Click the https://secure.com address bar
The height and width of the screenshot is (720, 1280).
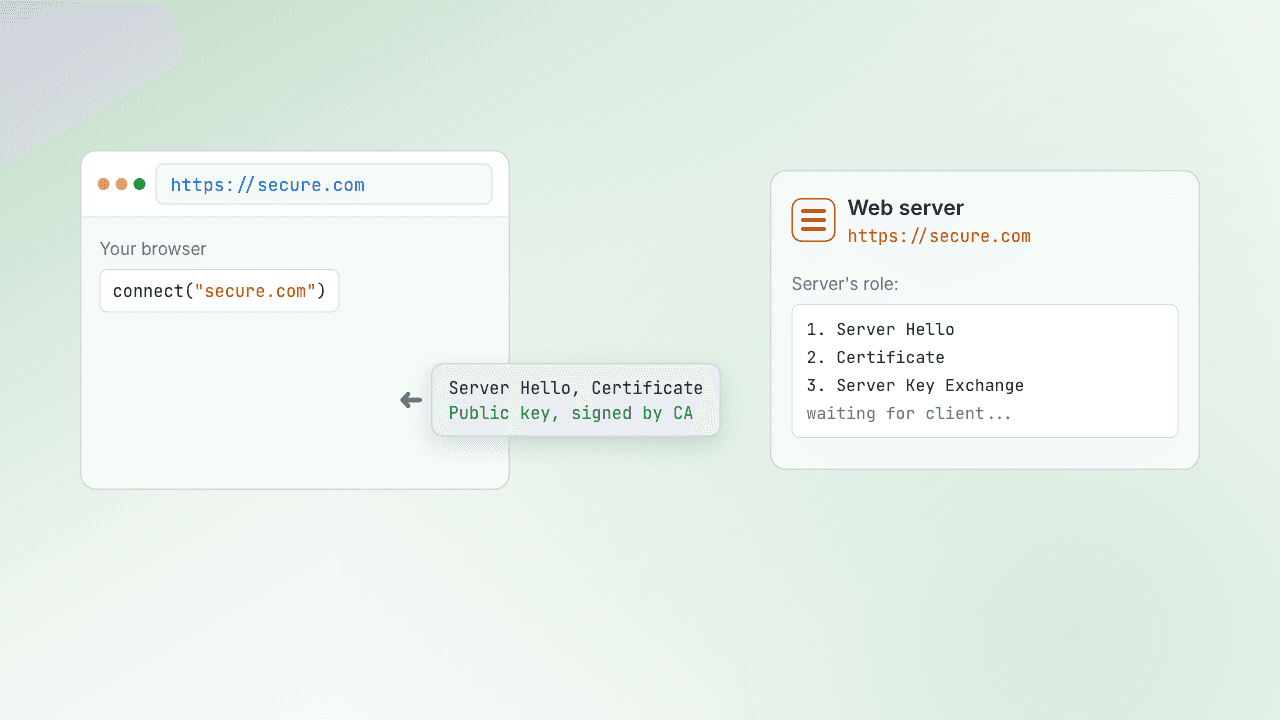tap(324, 184)
